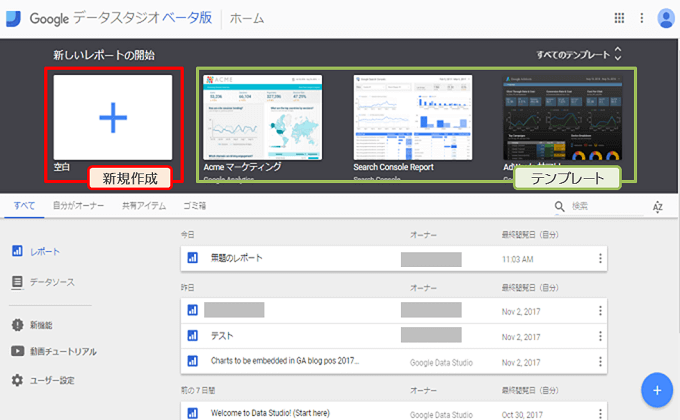The width and height of the screenshot is (680, 420).
Task: Open the dark AdWords template thumbnail
Action: click(x=562, y=117)
